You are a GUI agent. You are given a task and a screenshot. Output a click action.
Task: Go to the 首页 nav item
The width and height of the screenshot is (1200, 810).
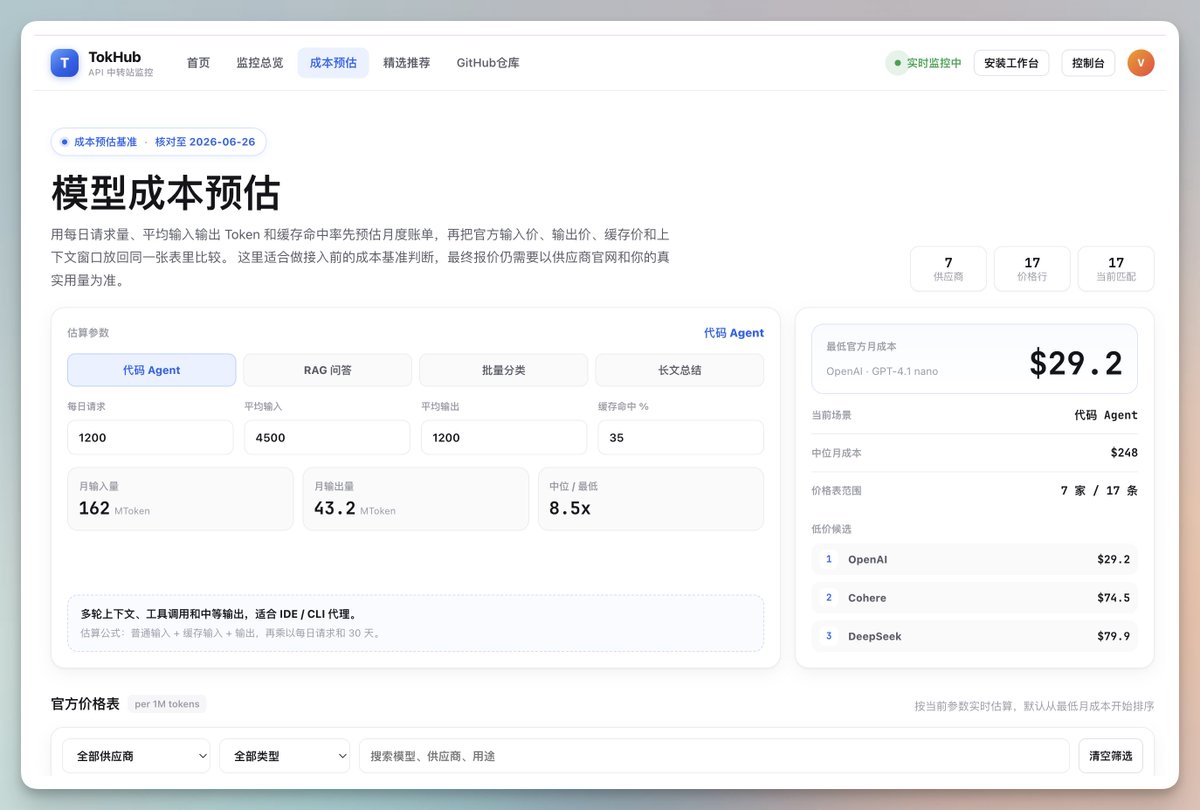click(x=198, y=63)
